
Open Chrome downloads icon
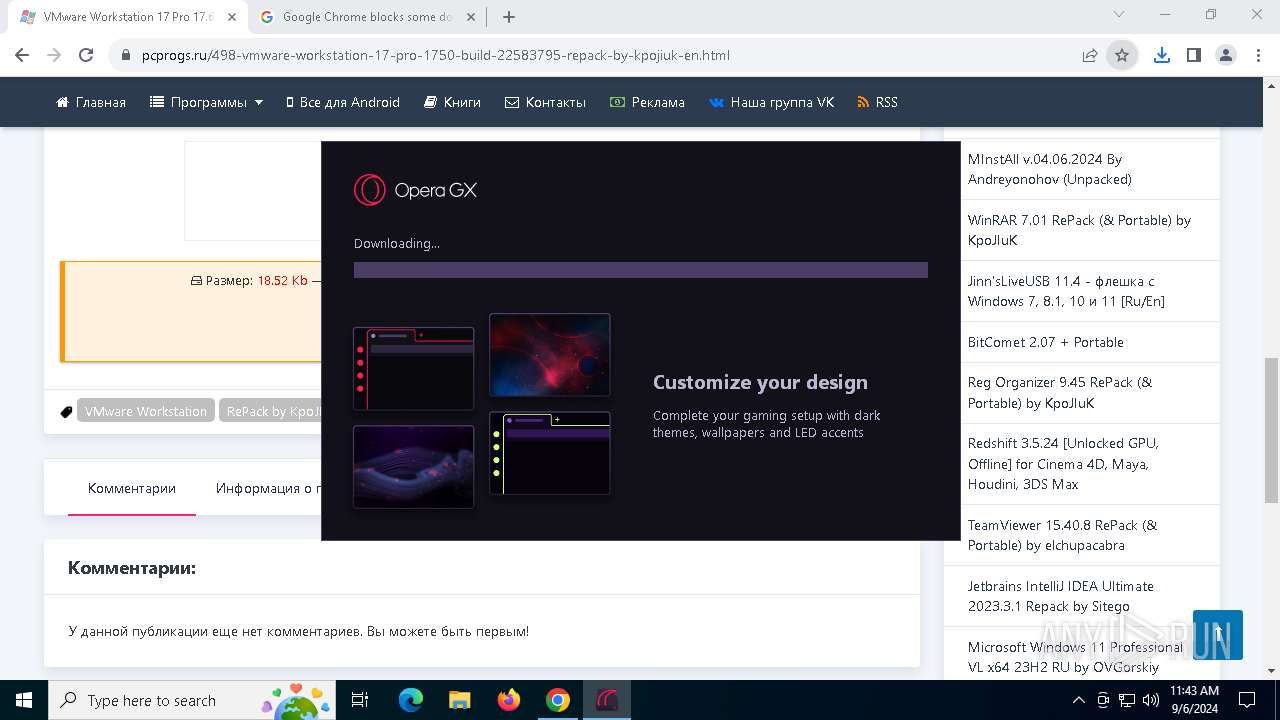point(1161,55)
